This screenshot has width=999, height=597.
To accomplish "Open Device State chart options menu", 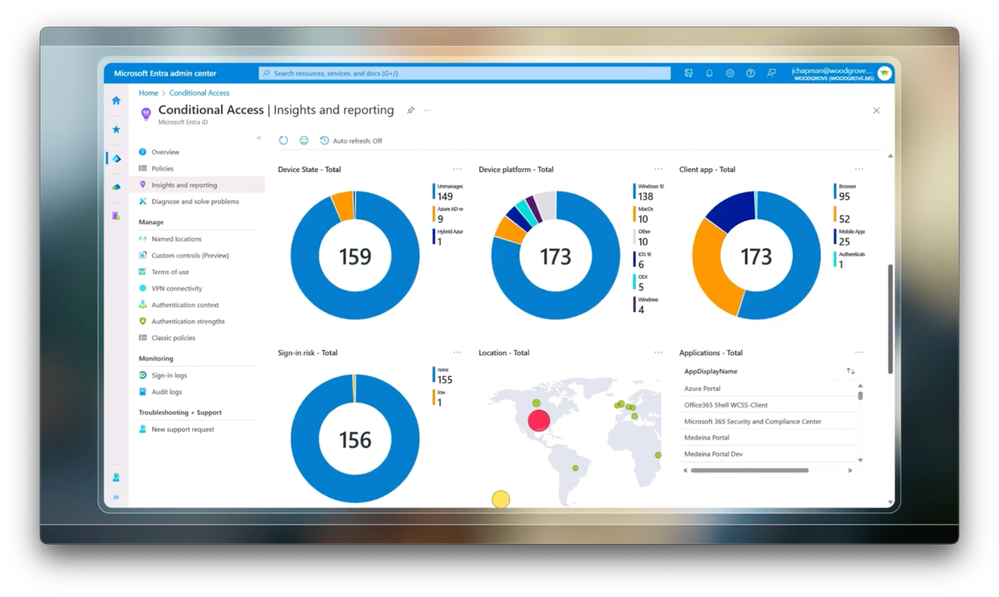I will click(x=457, y=169).
